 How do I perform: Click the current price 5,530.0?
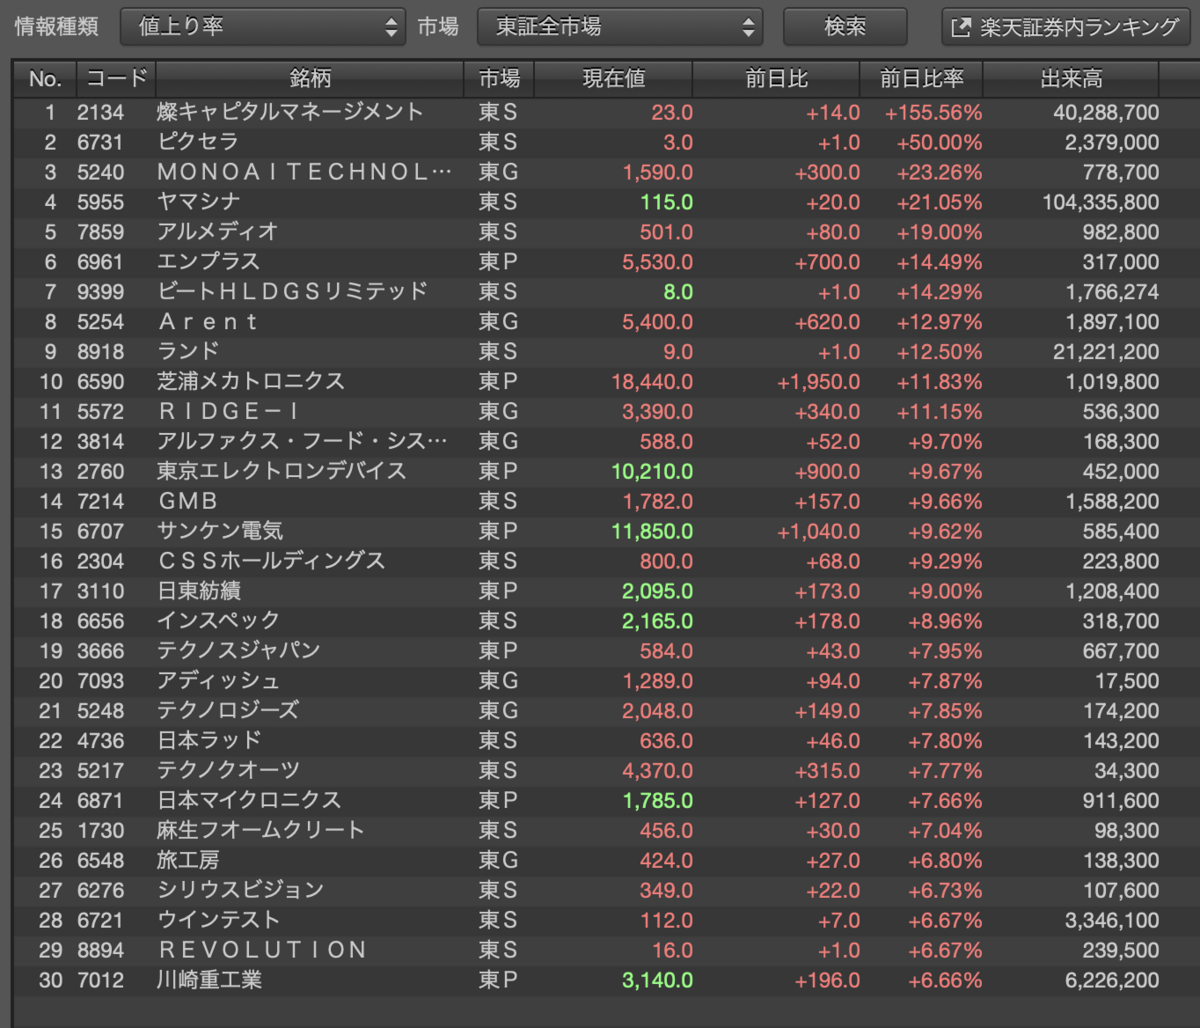point(657,262)
